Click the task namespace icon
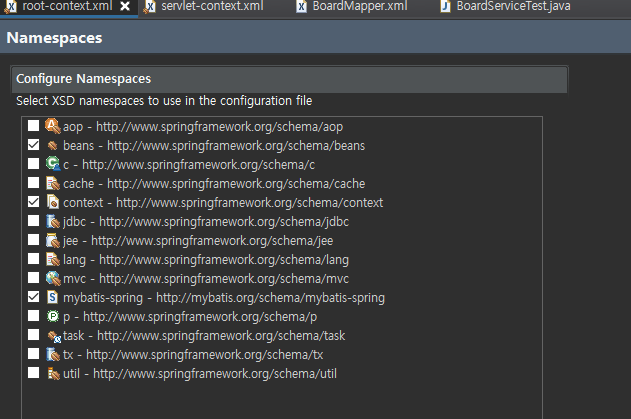631x419 pixels. click(x=54, y=336)
